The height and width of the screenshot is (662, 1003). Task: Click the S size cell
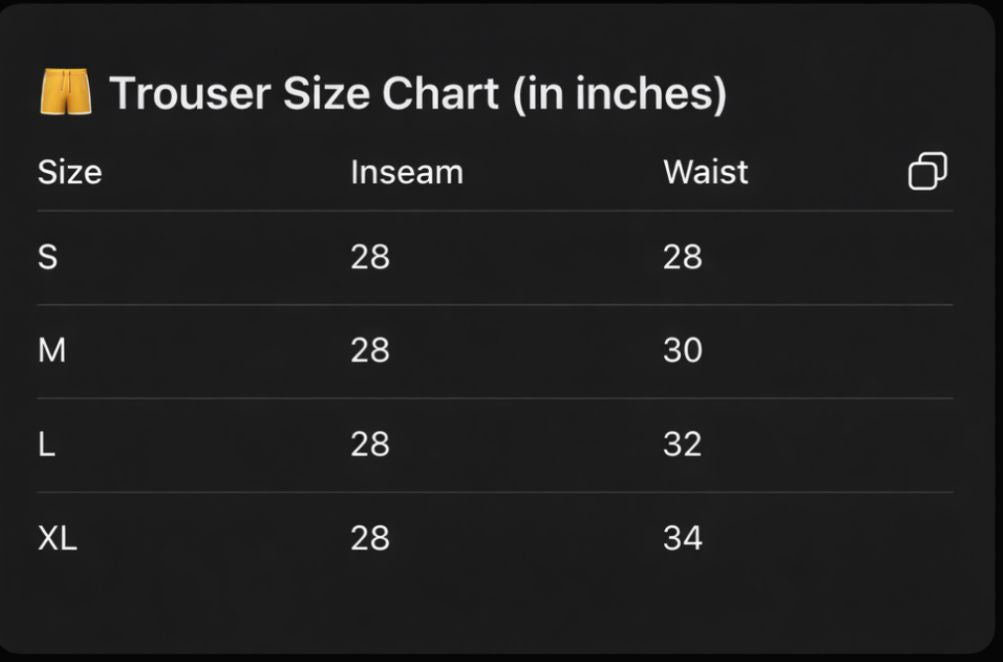pyautogui.click(x=48, y=258)
